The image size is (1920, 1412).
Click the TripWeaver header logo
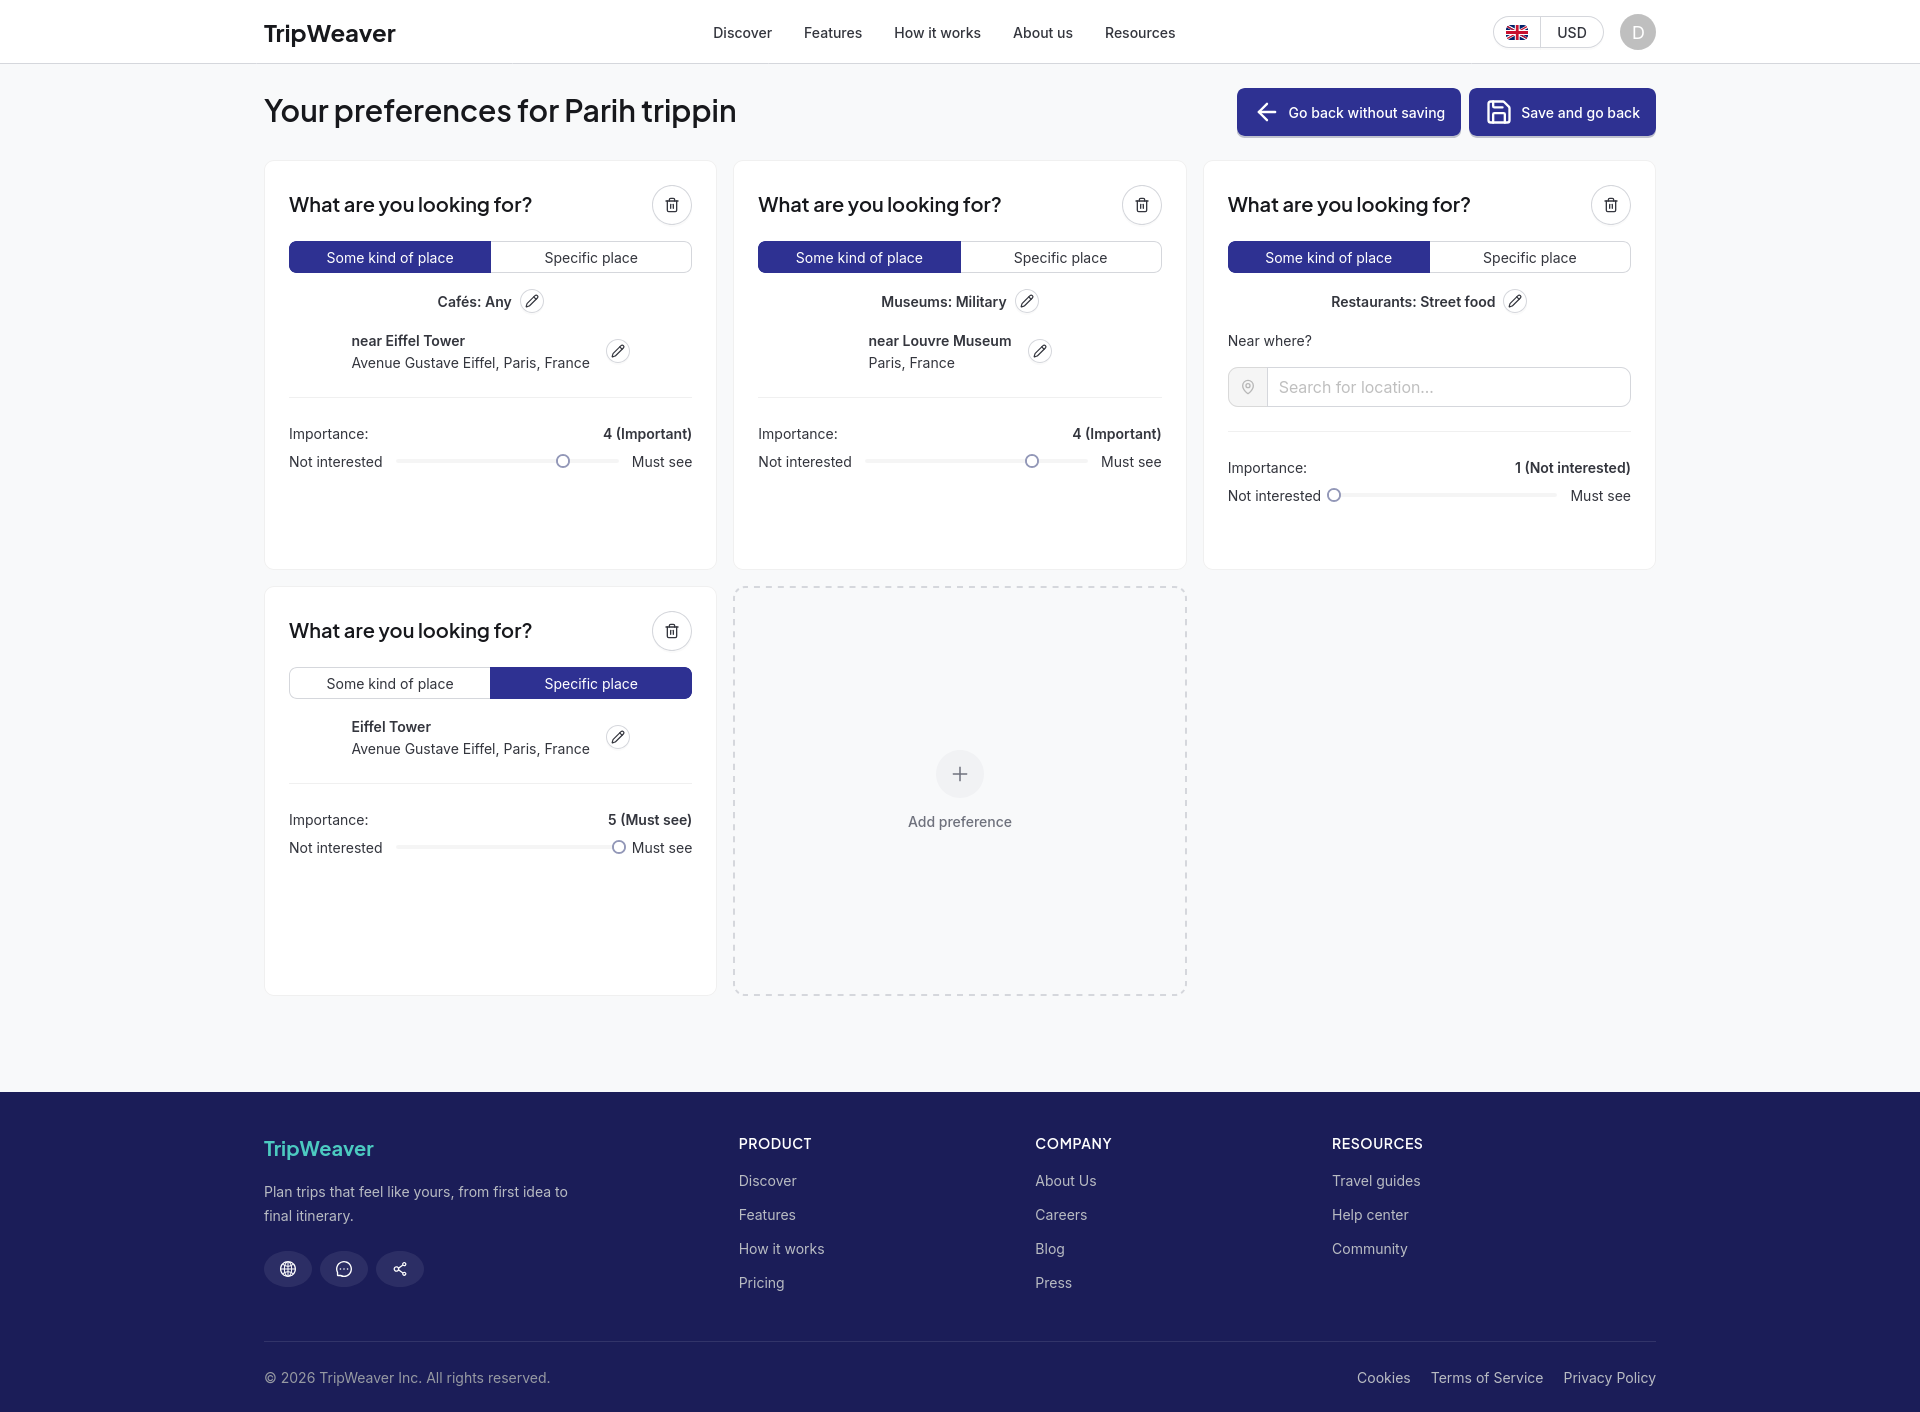pyautogui.click(x=329, y=33)
